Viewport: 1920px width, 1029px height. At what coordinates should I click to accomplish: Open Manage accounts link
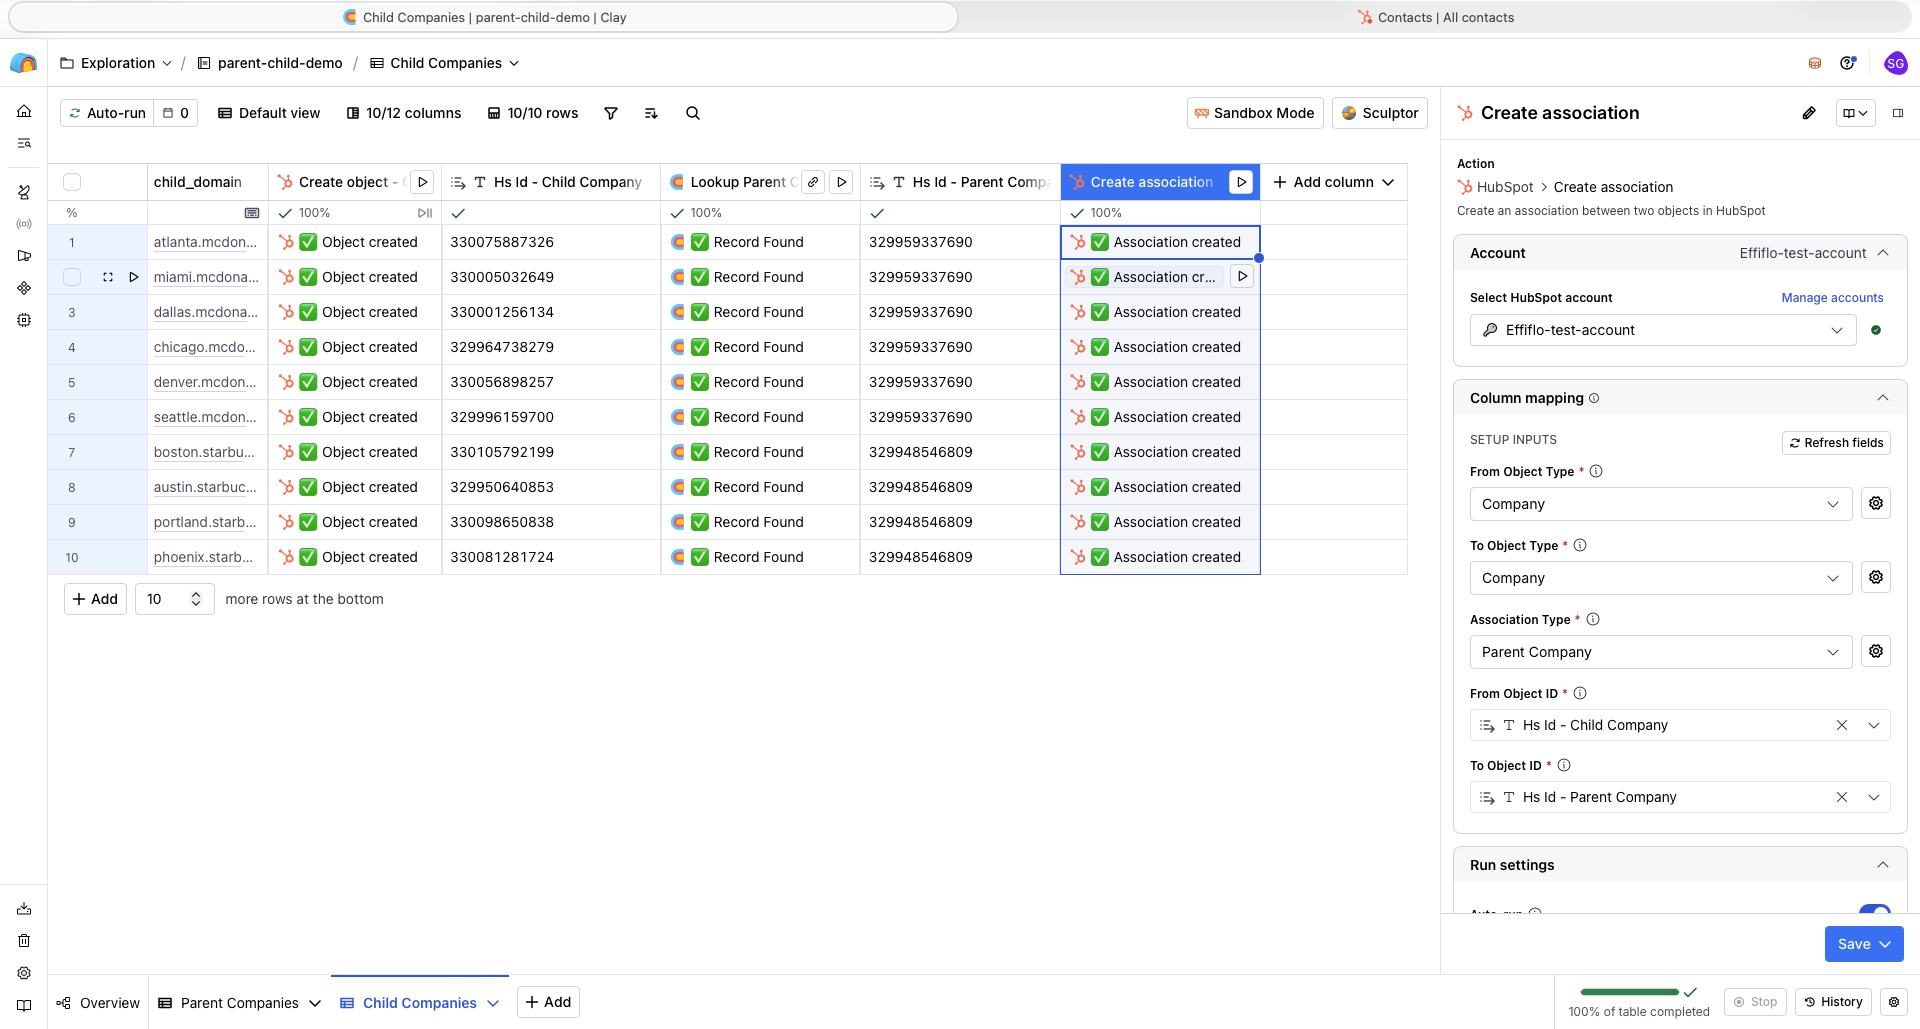tap(1832, 298)
